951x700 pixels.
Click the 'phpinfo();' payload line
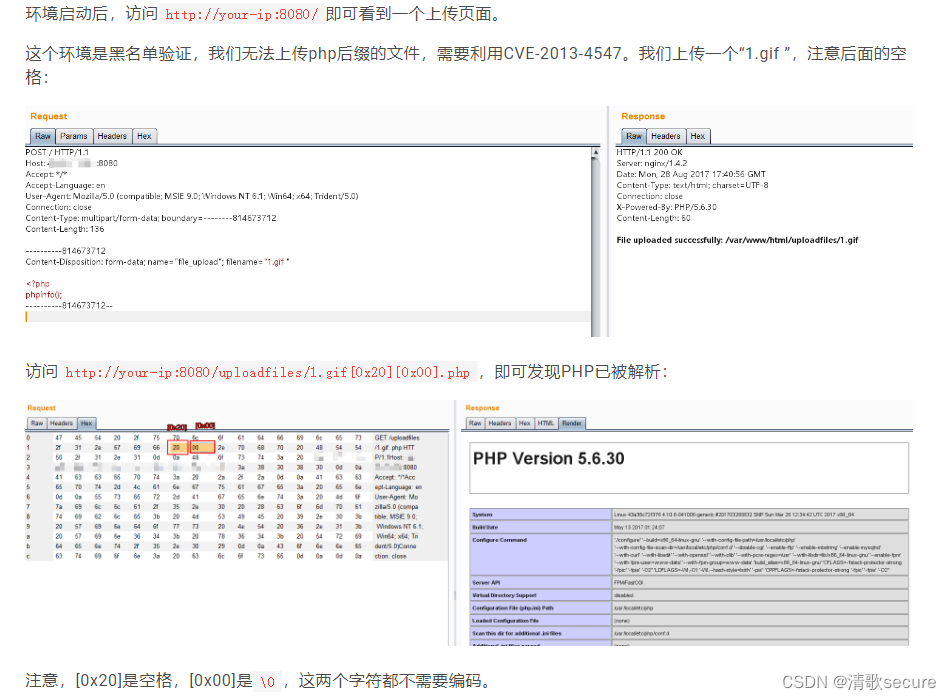(44, 295)
